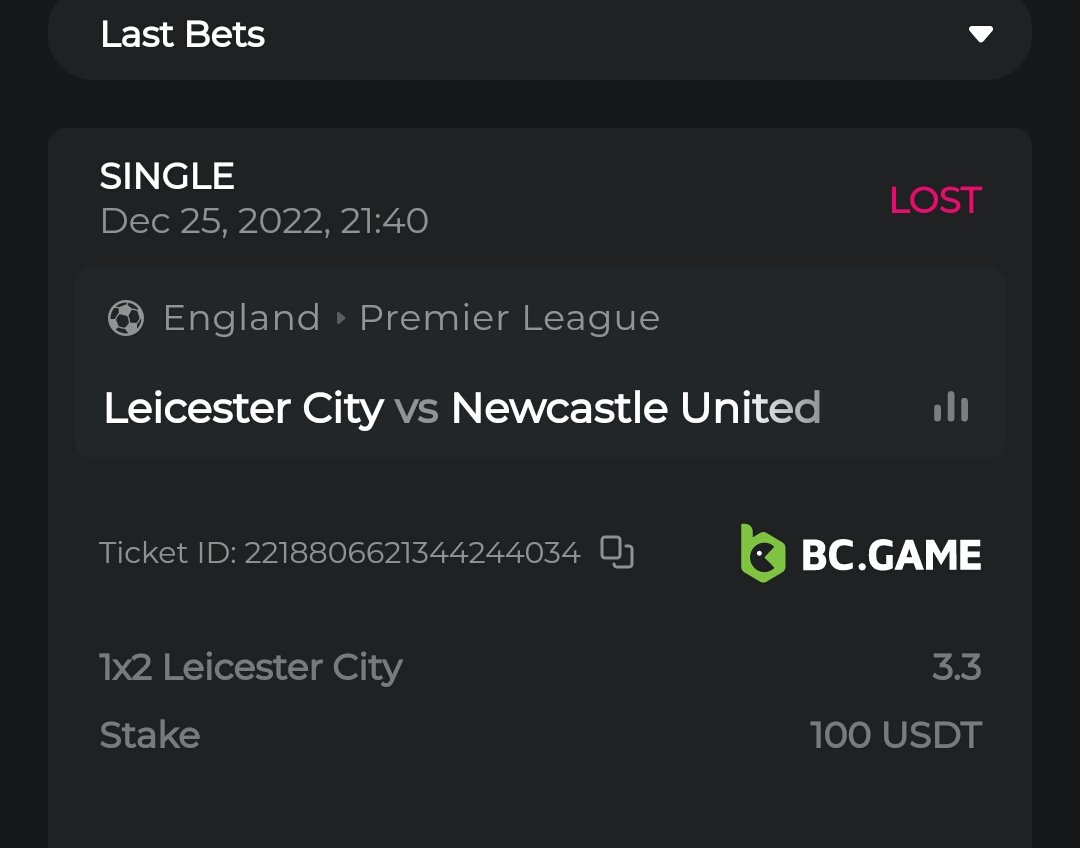The width and height of the screenshot is (1080, 848).
Task: Click the soccer ball sport icon
Action: click(x=126, y=318)
